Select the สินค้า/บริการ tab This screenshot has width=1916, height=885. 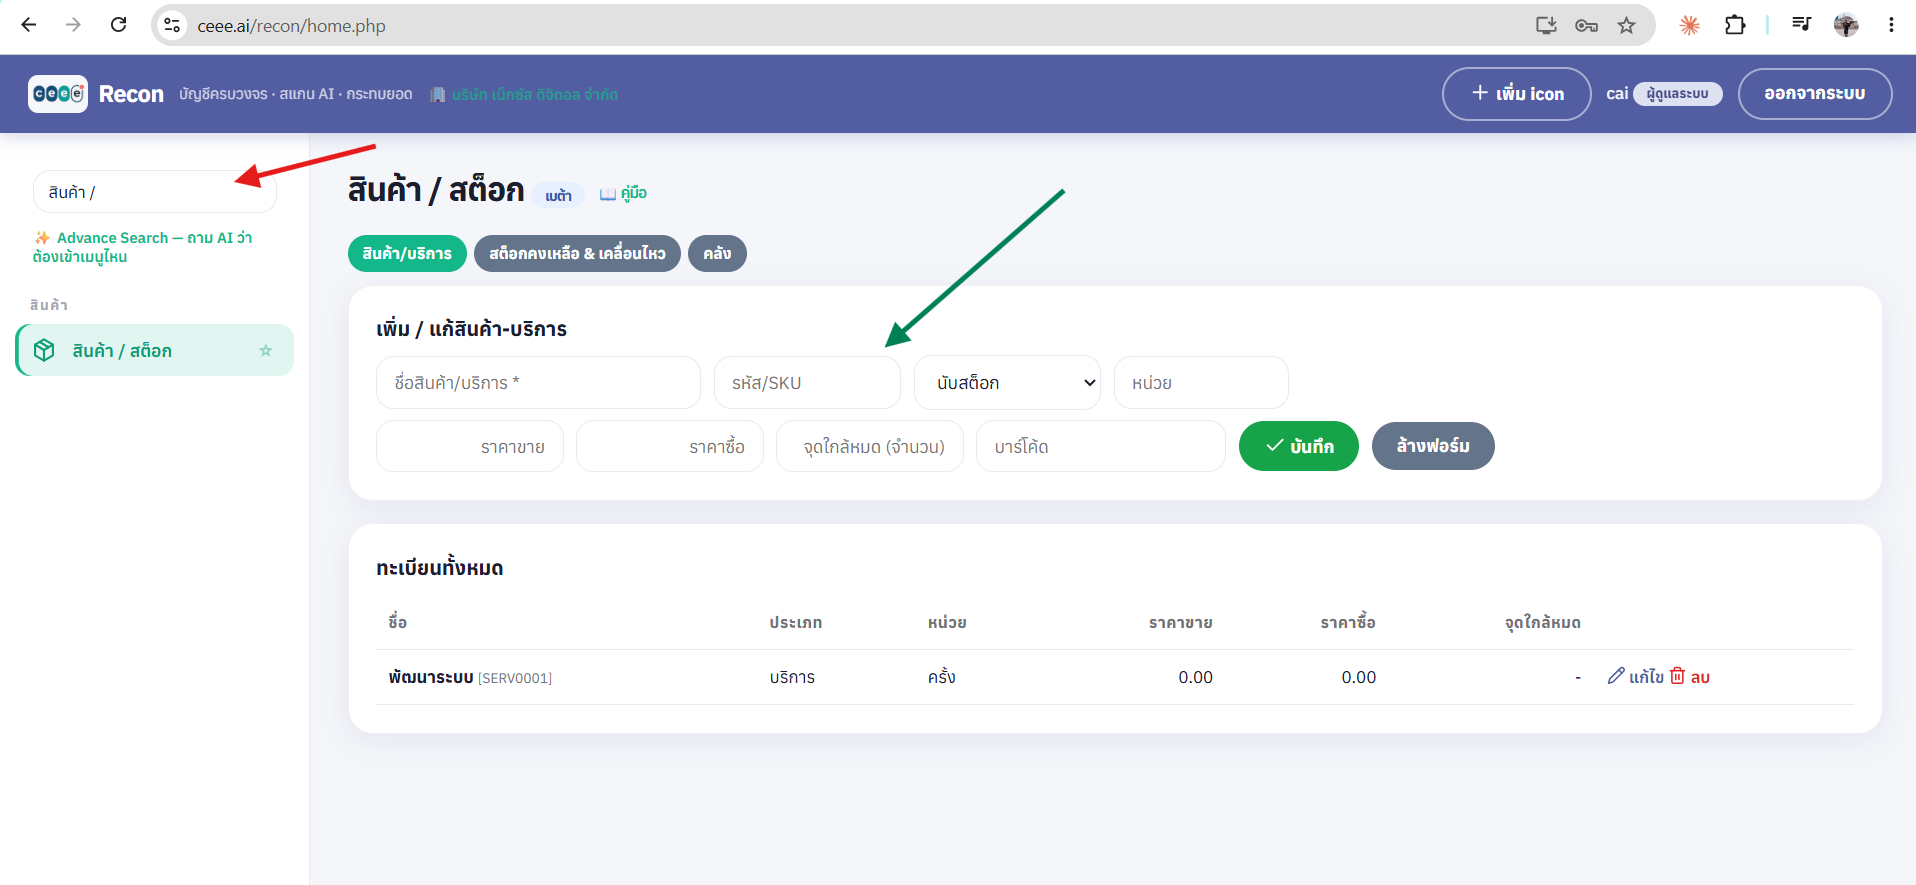407,253
